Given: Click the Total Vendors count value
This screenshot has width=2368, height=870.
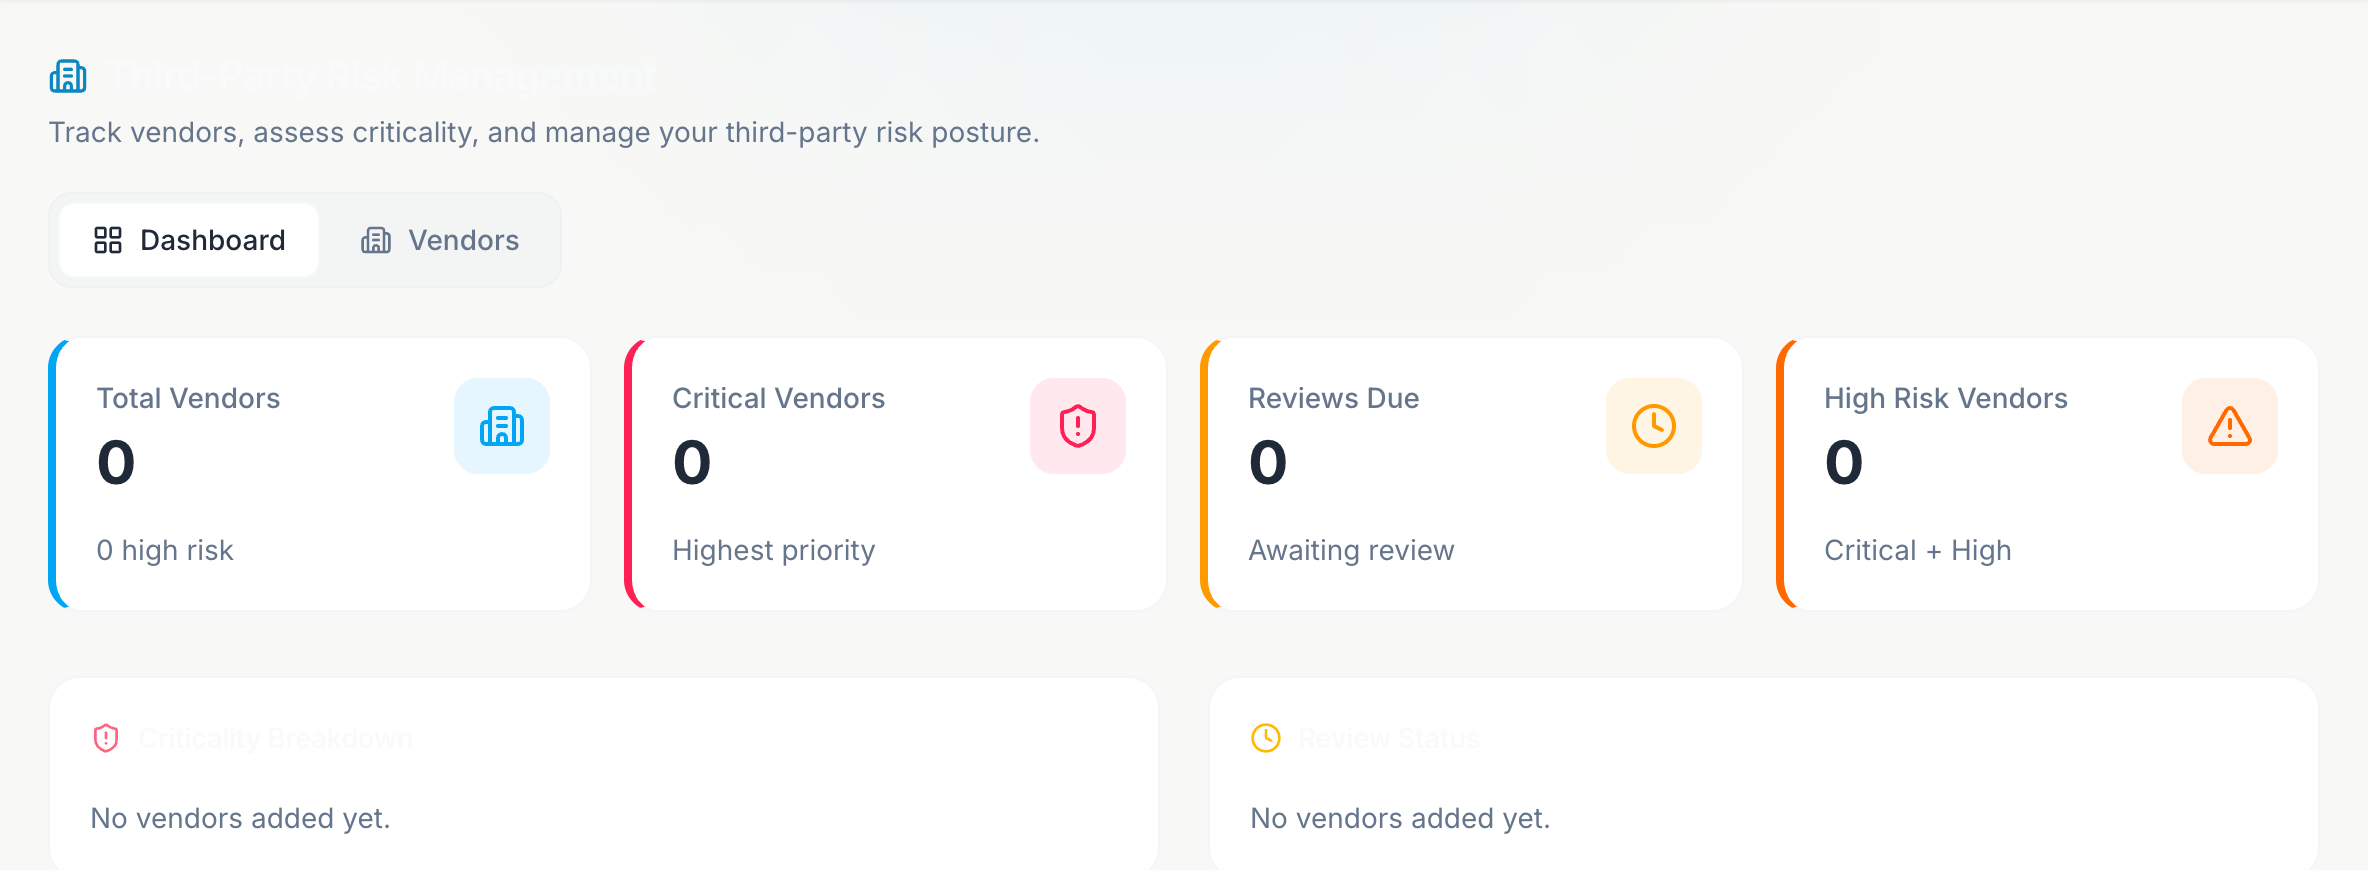Looking at the screenshot, I should tap(116, 462).
